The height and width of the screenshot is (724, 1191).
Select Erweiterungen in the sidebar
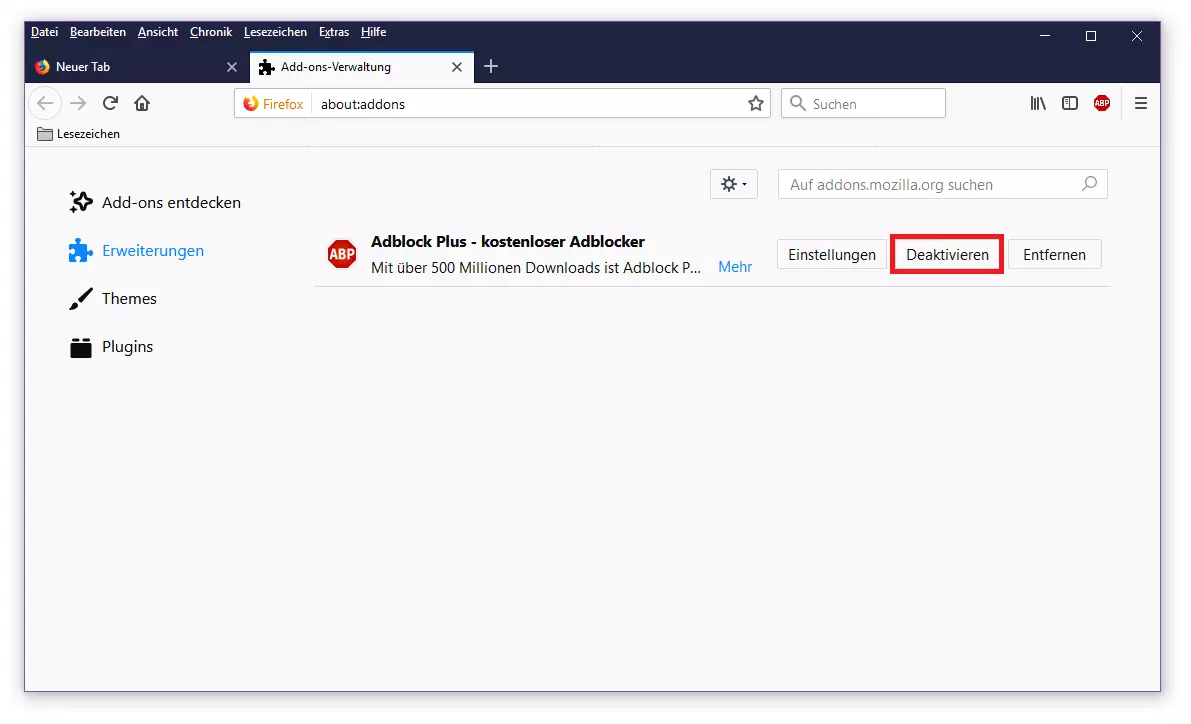(x=137, y=251)
